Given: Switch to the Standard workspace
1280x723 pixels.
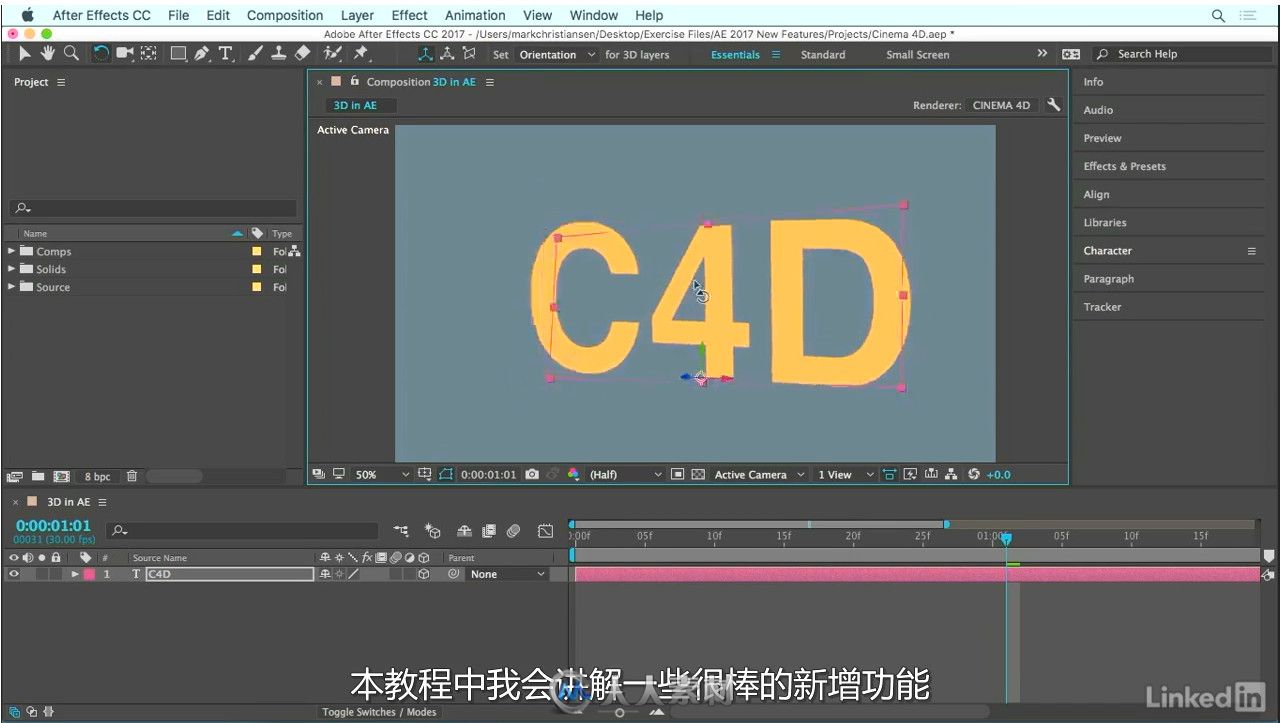Looking at the screenshot, I should 823,55.
